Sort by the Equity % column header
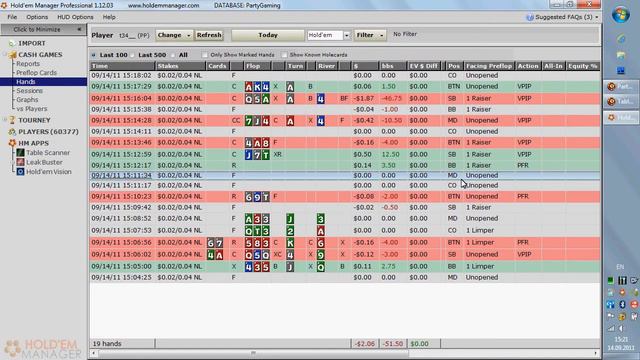Viewport: 640px width, 360px height. (x=582, y=66)
